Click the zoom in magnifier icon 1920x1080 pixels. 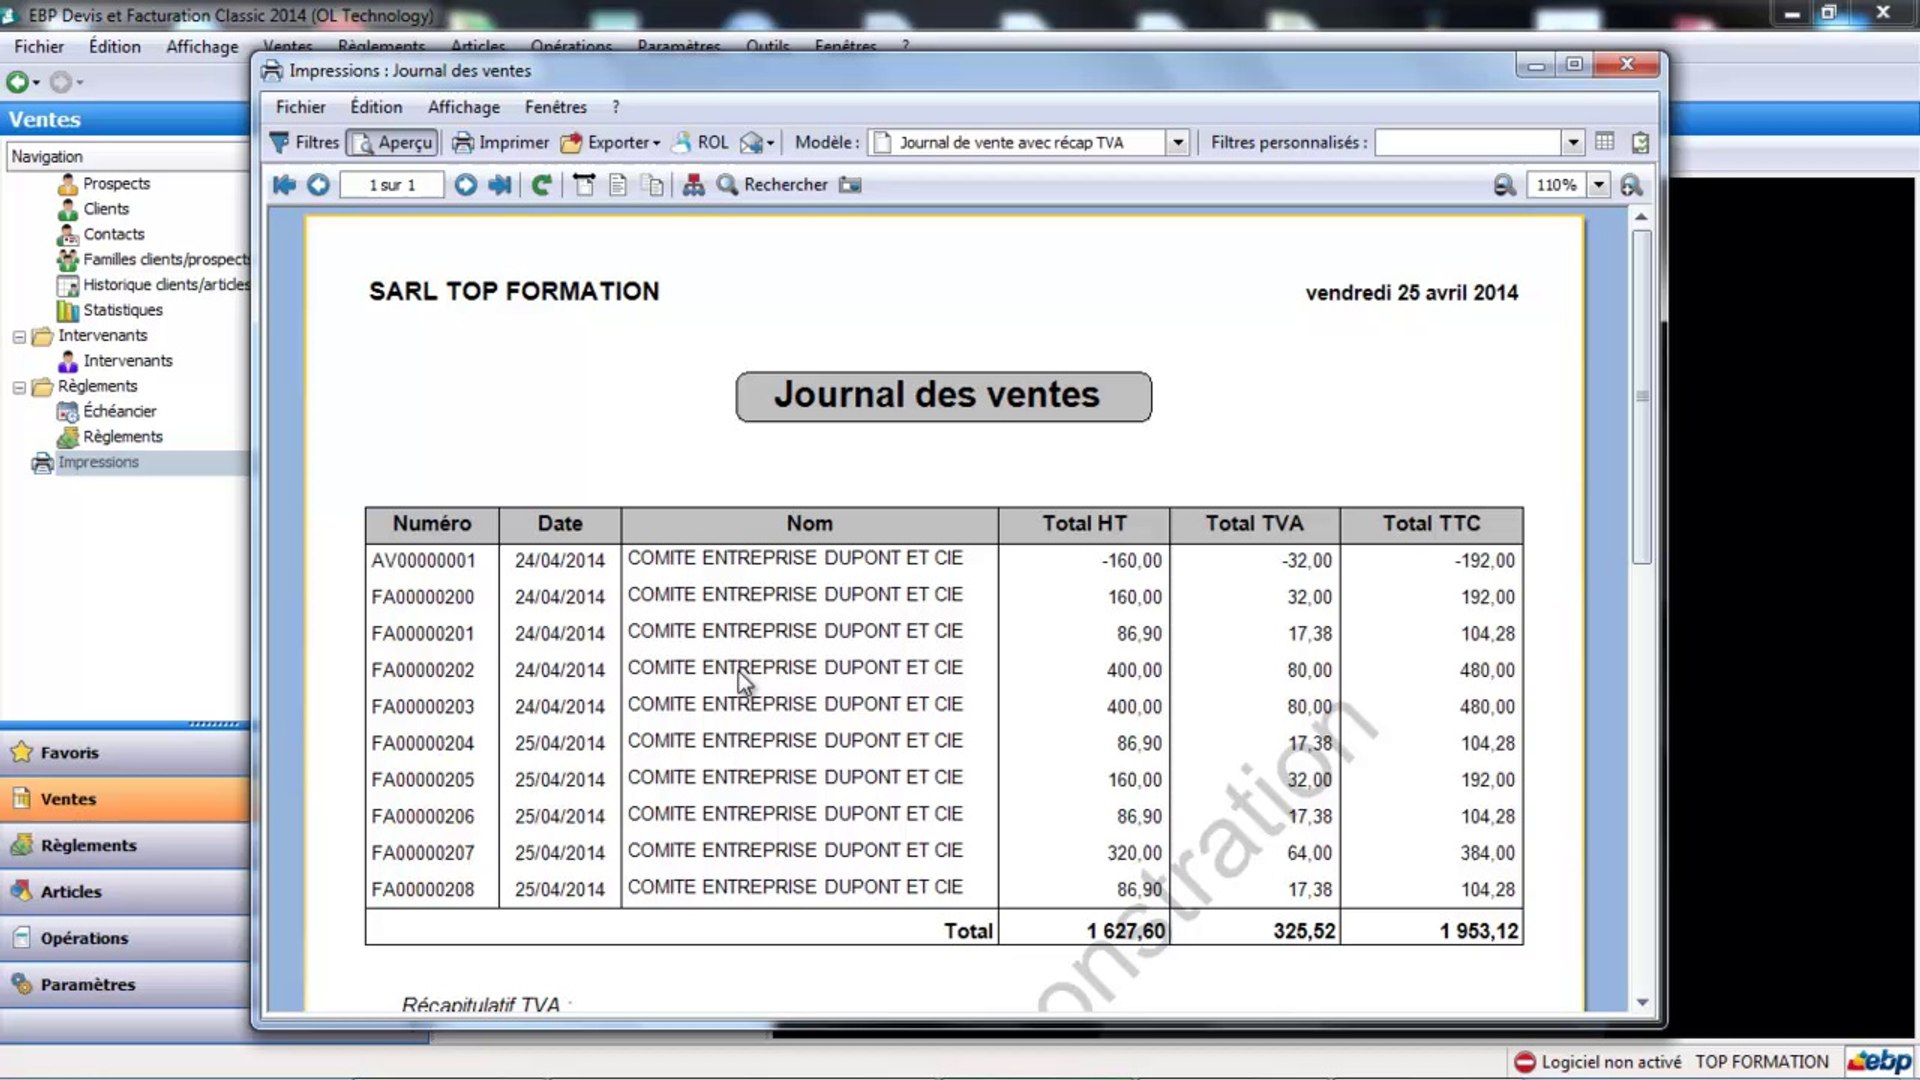point(1631,185)
